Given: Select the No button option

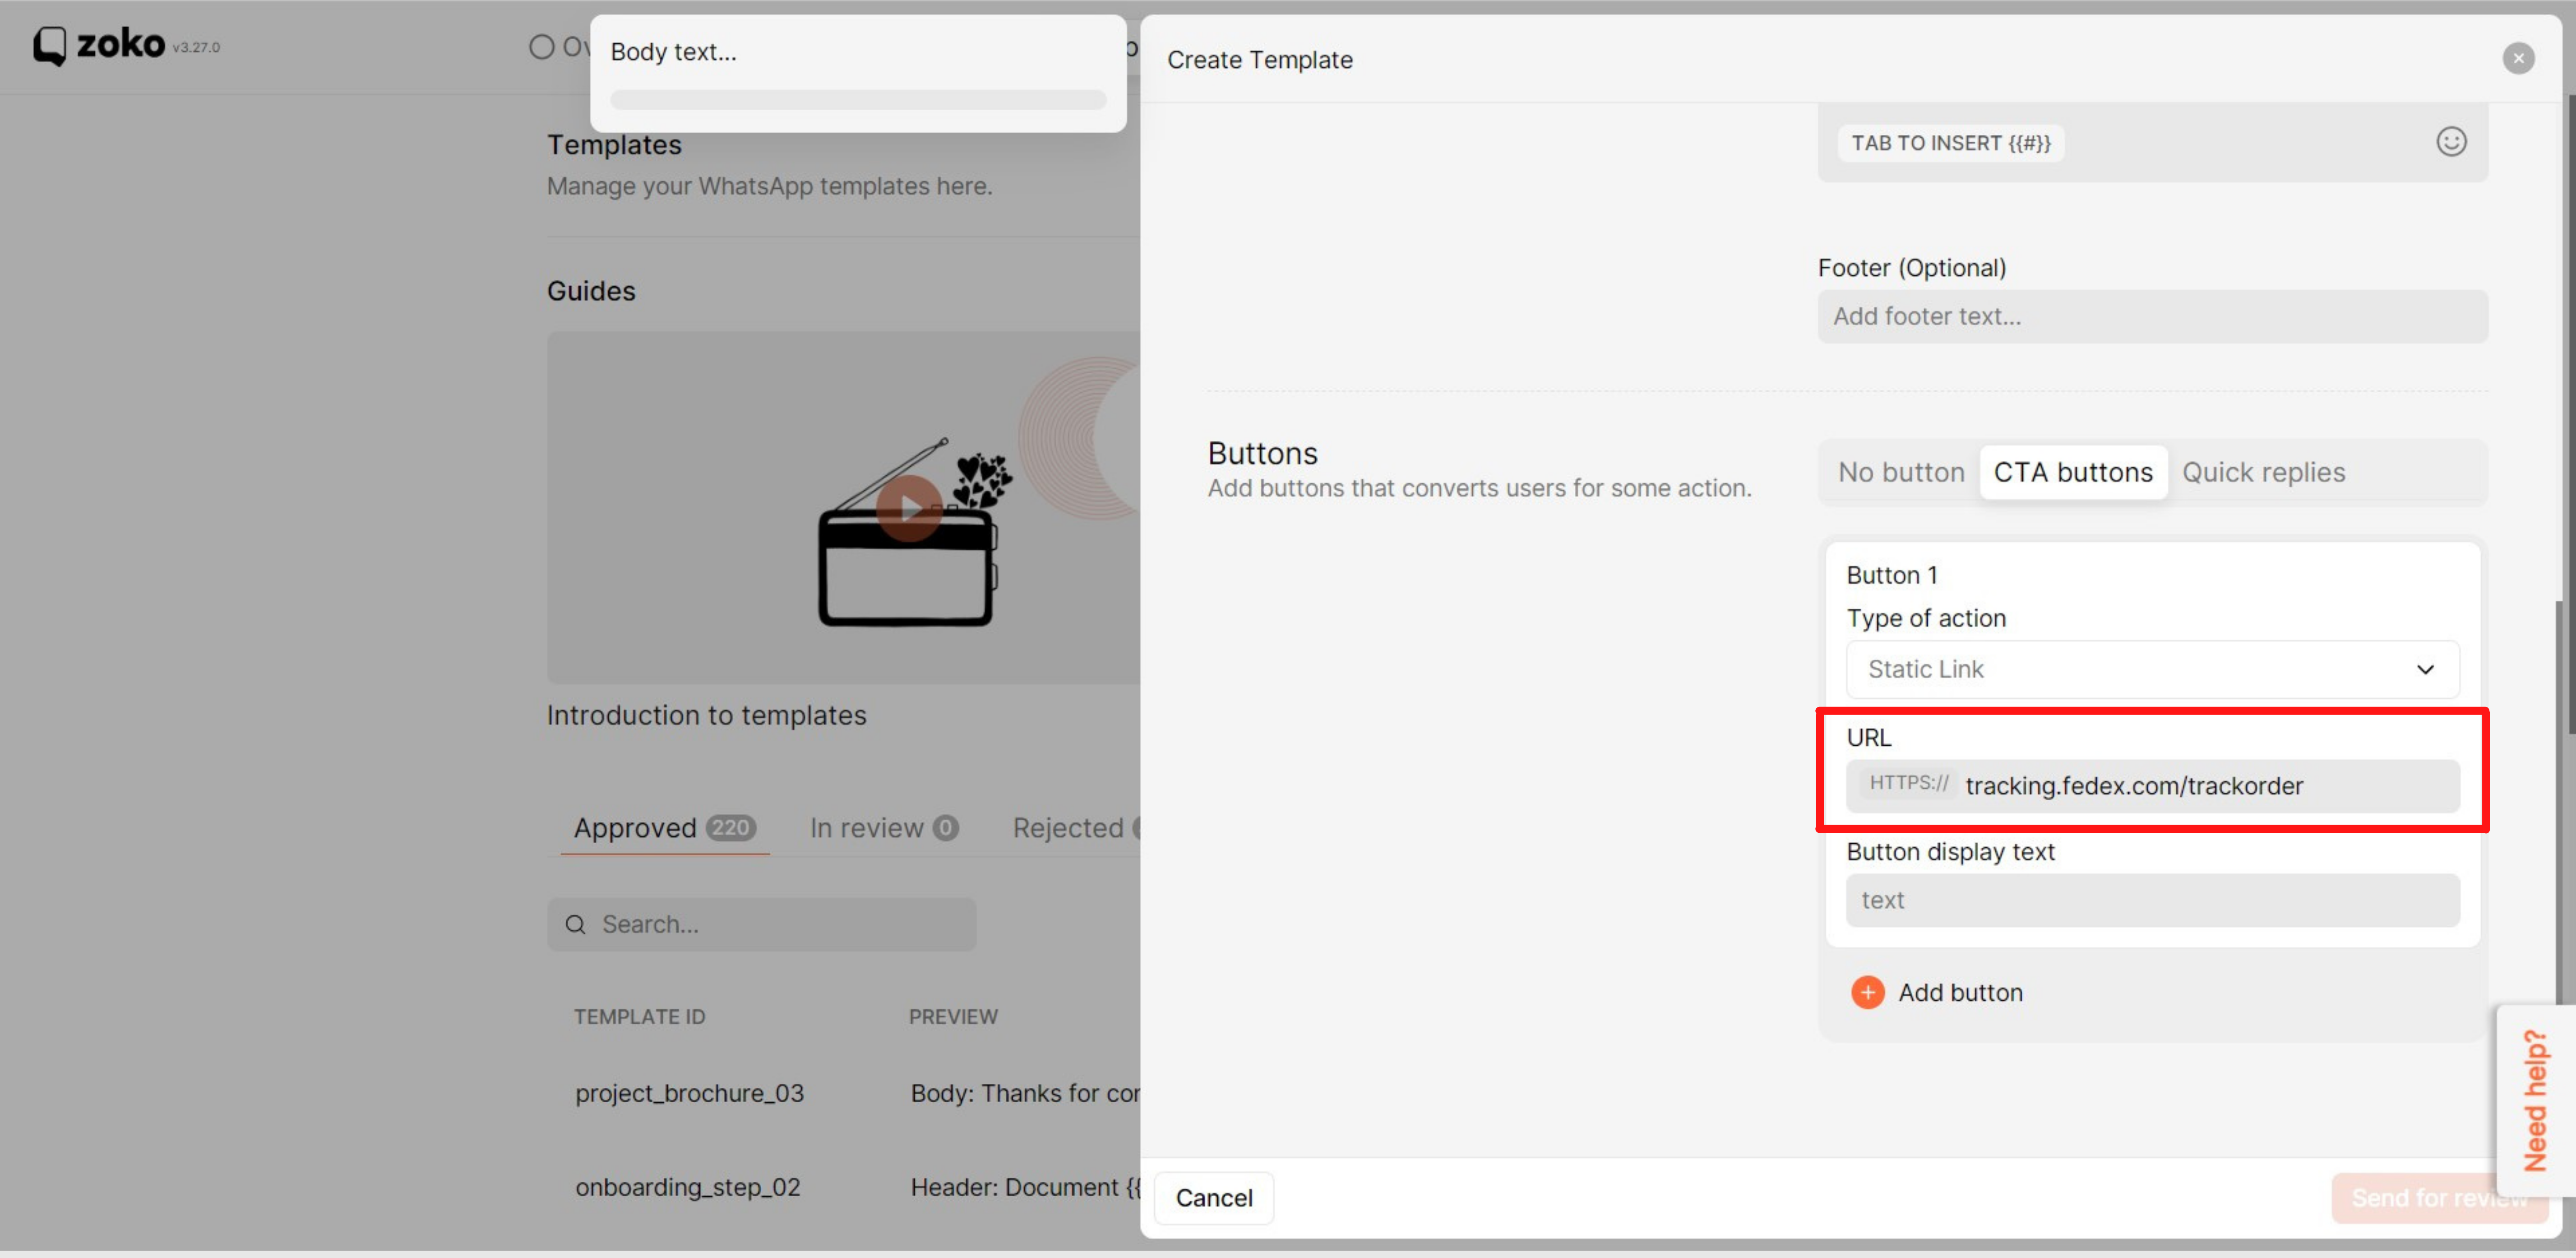Looking at the screenshot, I should (1901, 472).
